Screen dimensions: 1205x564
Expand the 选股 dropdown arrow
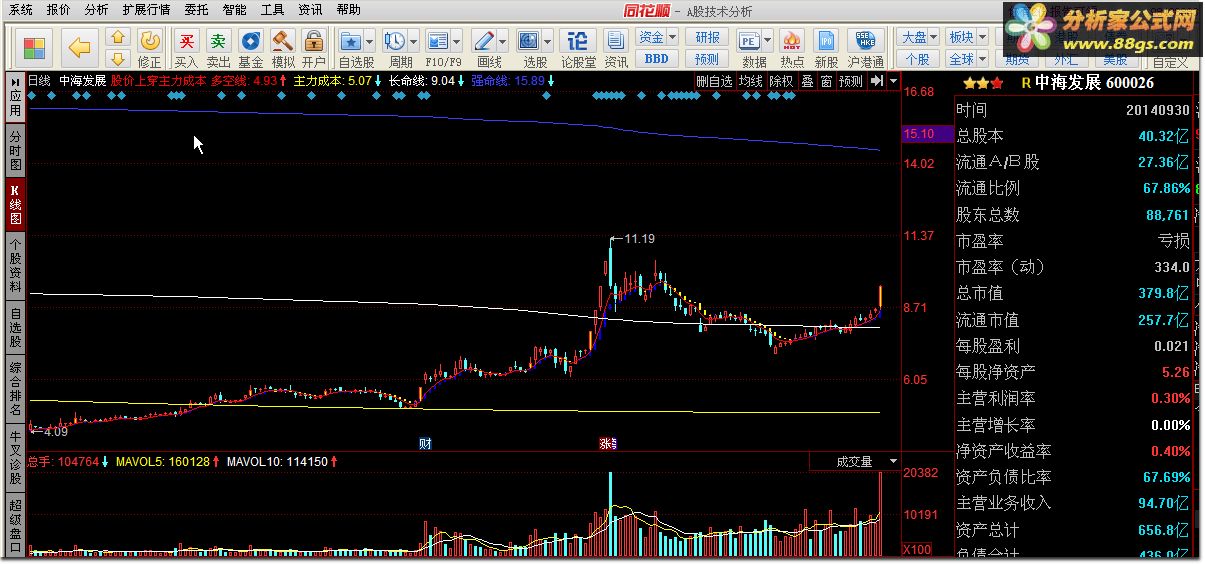[x=548, y=42]
